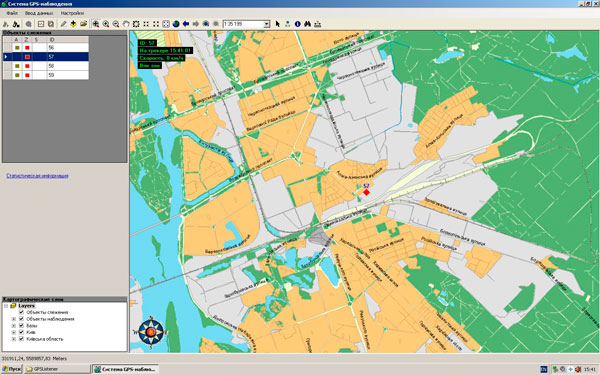
Task: Open the Файл menu
Action: (x=12, y=13)
